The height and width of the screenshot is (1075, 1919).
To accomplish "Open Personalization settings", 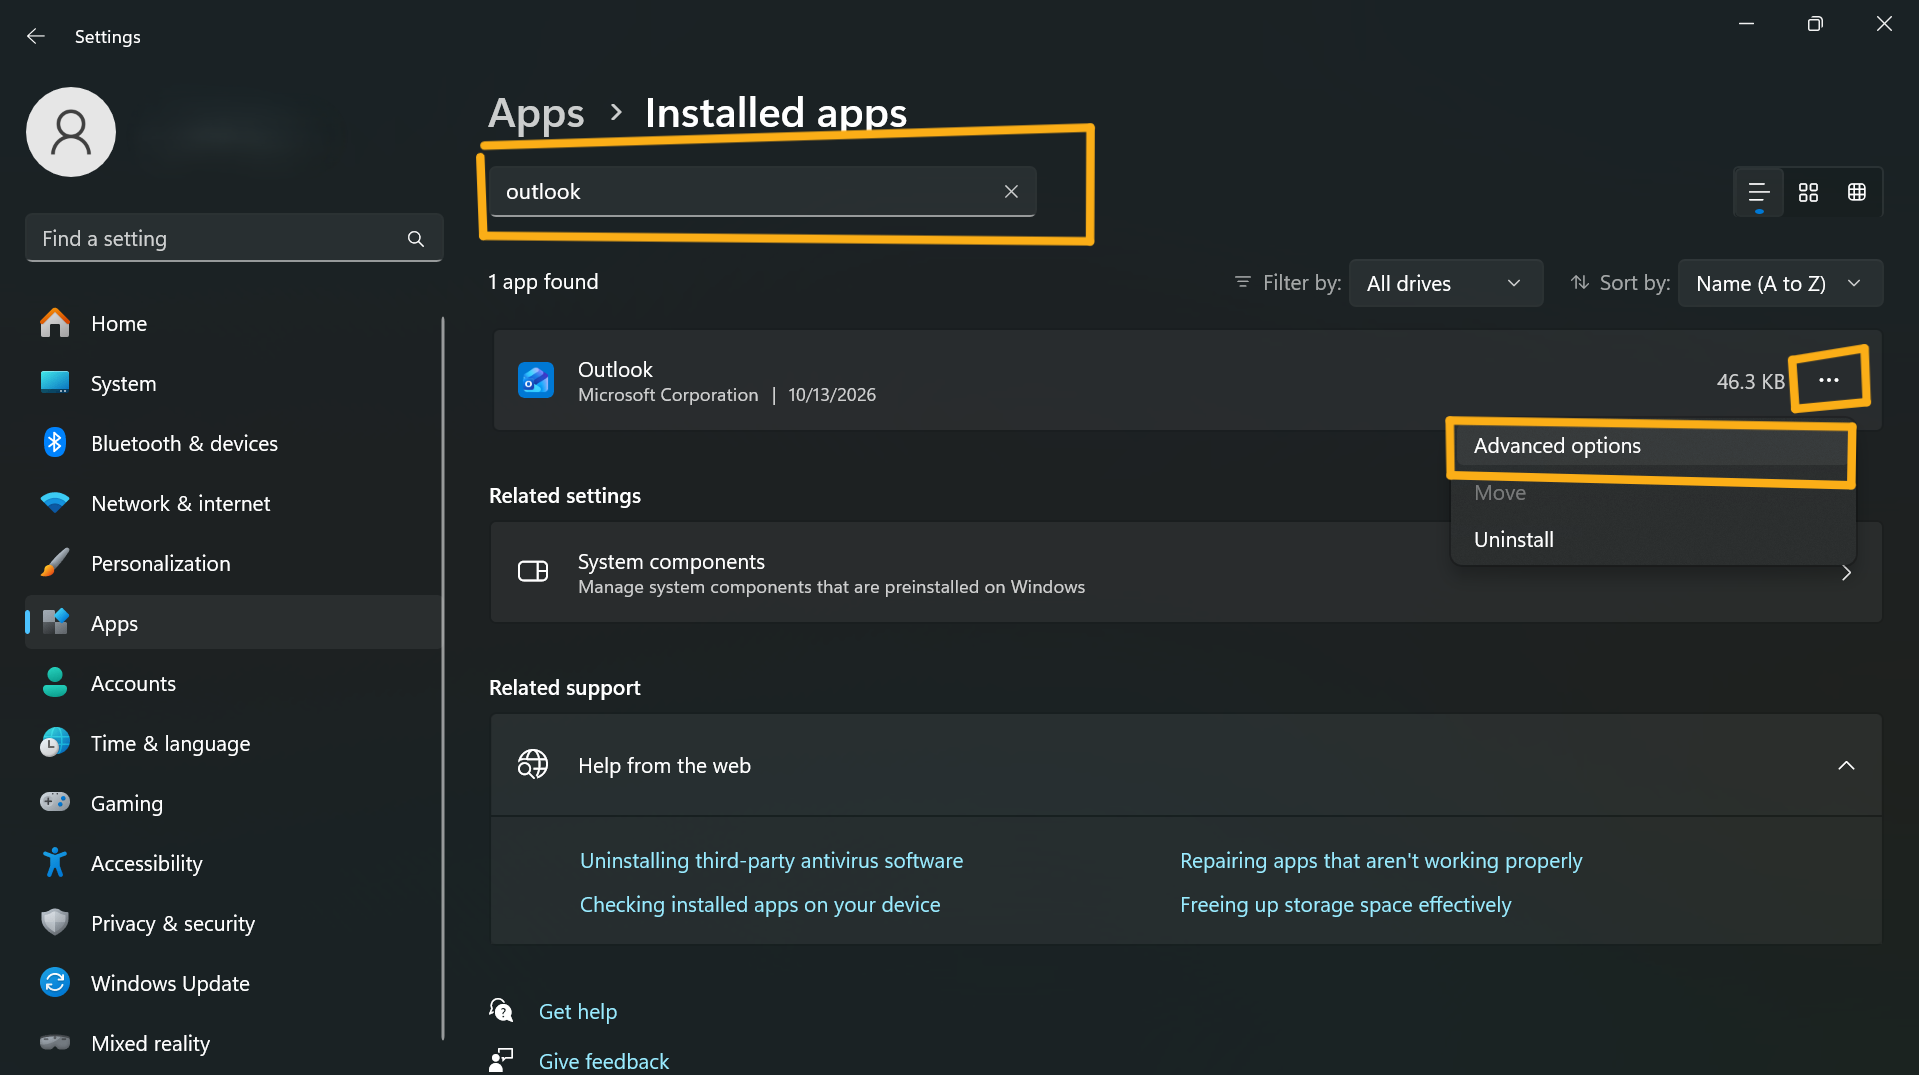I will coord(233,563).
